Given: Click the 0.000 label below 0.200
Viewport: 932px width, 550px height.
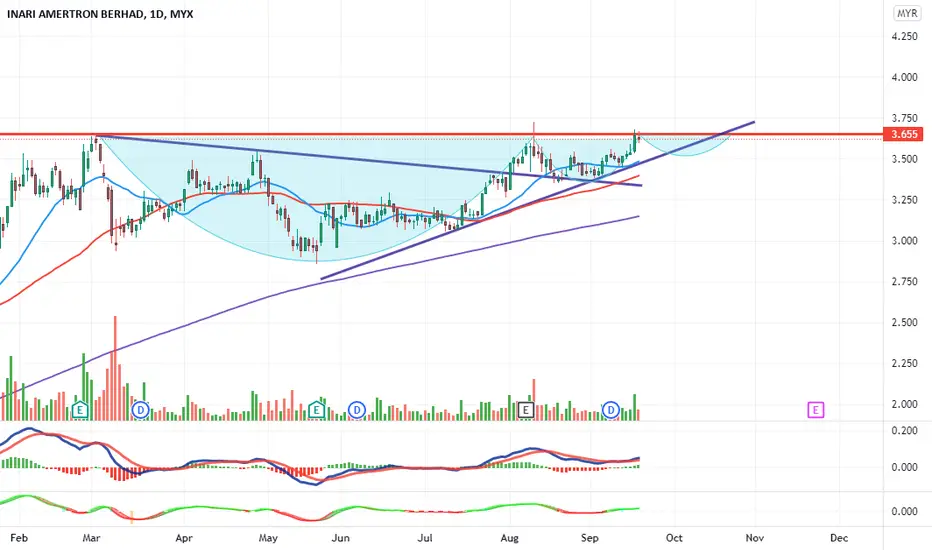Looking at the screenshot, I should pyautogui.click(x=904, y=467).
